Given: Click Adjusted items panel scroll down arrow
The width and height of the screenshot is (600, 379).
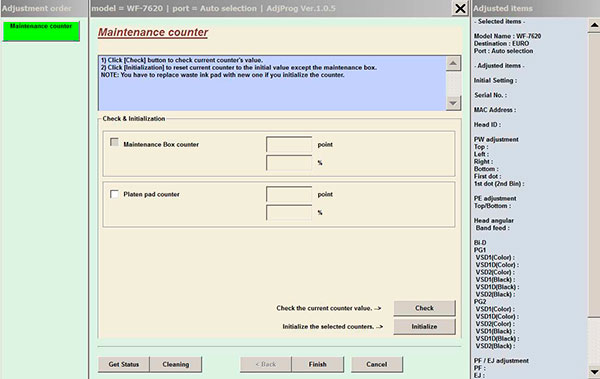Looking at the screenshot, I should click(594, 371).
